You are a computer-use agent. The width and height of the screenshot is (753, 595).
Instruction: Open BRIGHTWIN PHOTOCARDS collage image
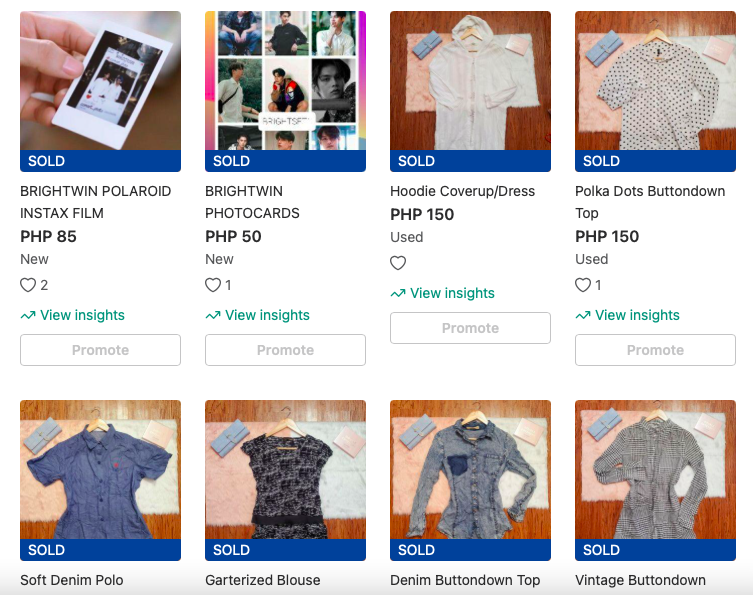285,80
